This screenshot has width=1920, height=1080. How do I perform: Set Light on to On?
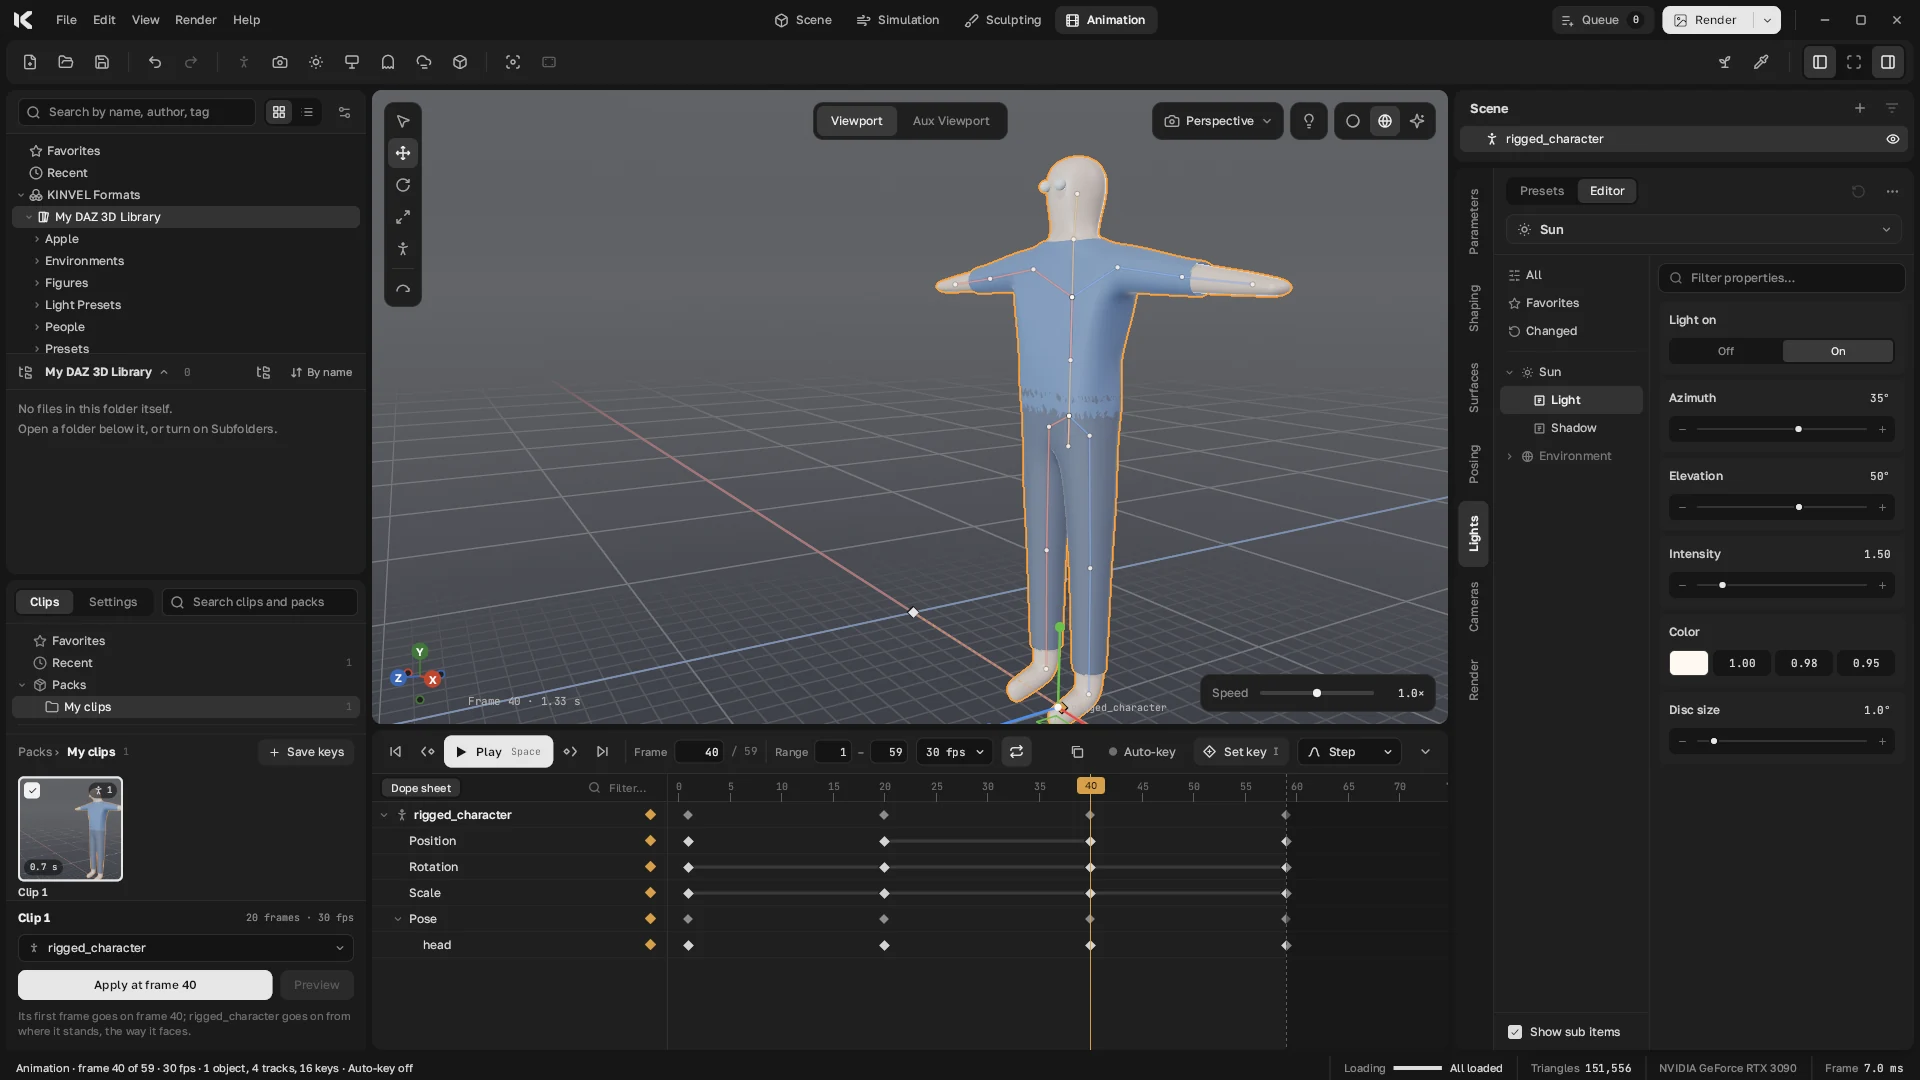1838,351
